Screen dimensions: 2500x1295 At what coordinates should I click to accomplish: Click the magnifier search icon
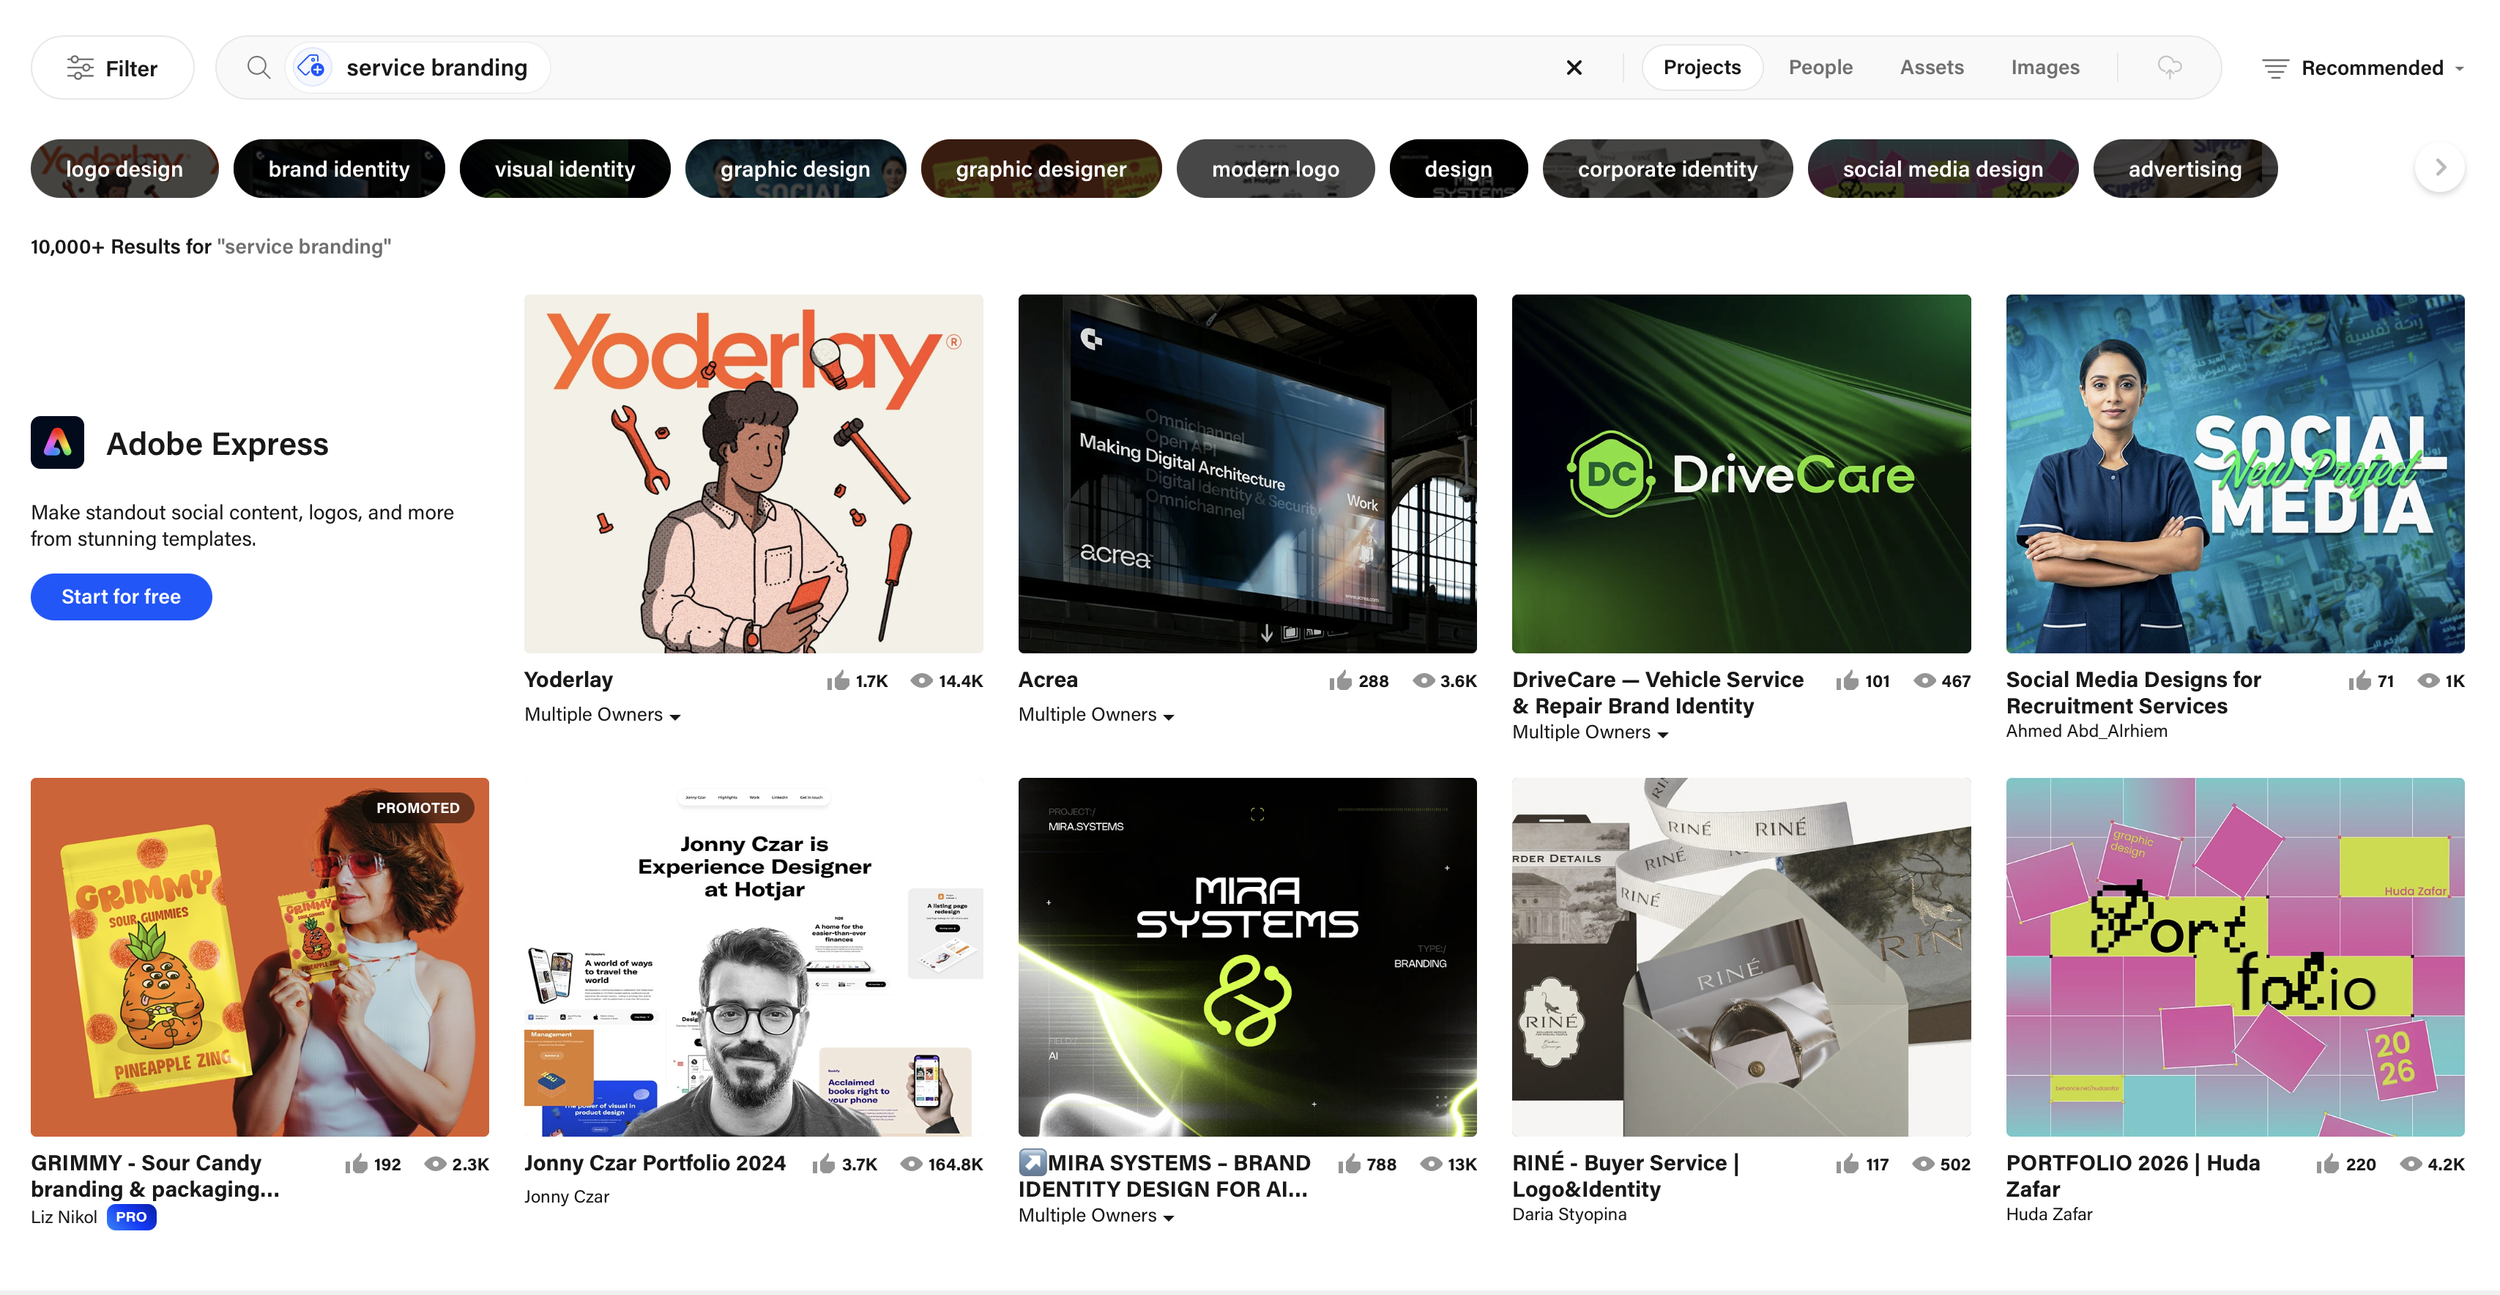point(259,68)
